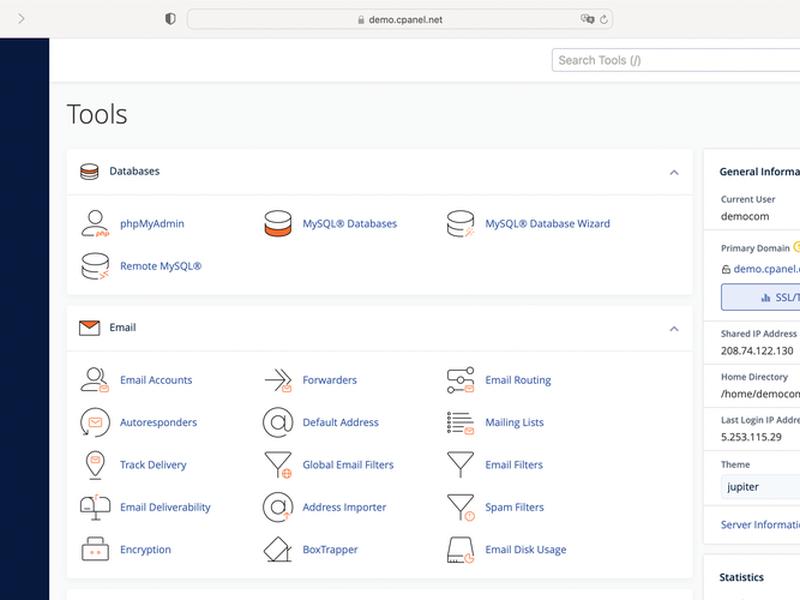Select the last login IP 5.253.115.29

pyautogui.click(x=751, y=437)
